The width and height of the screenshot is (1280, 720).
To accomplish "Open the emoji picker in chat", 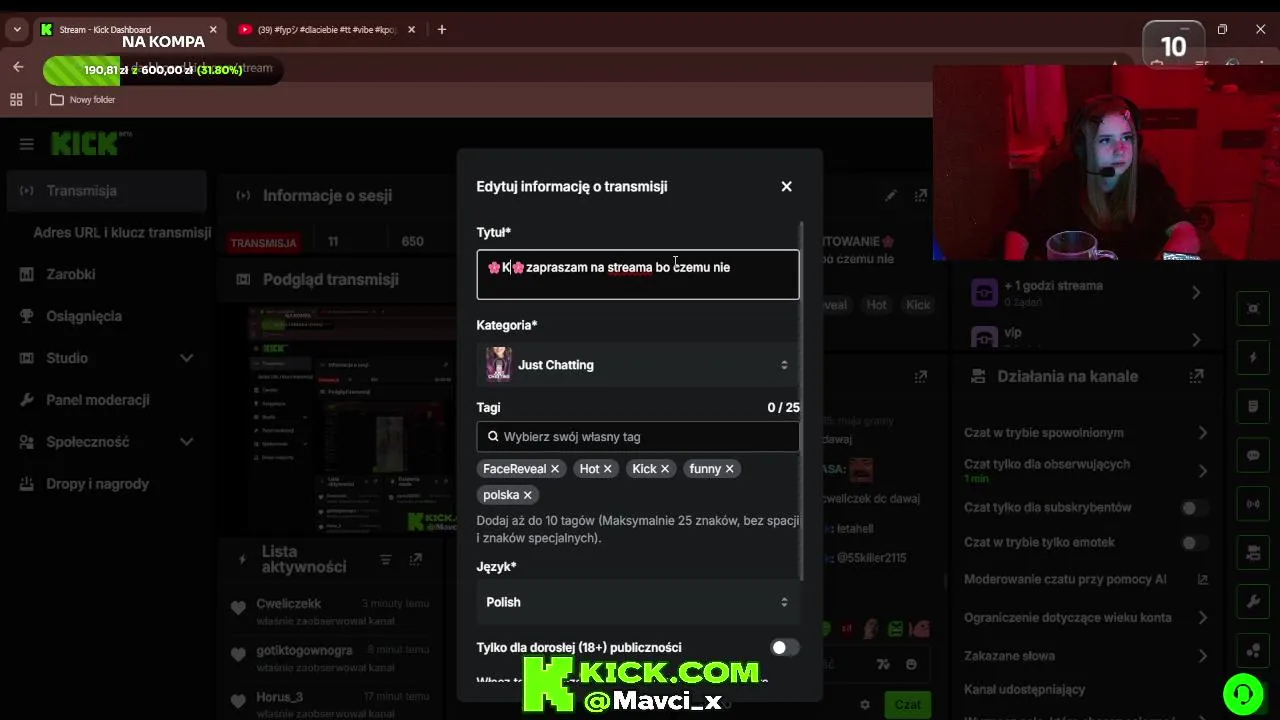I will (x=911, y=665).
